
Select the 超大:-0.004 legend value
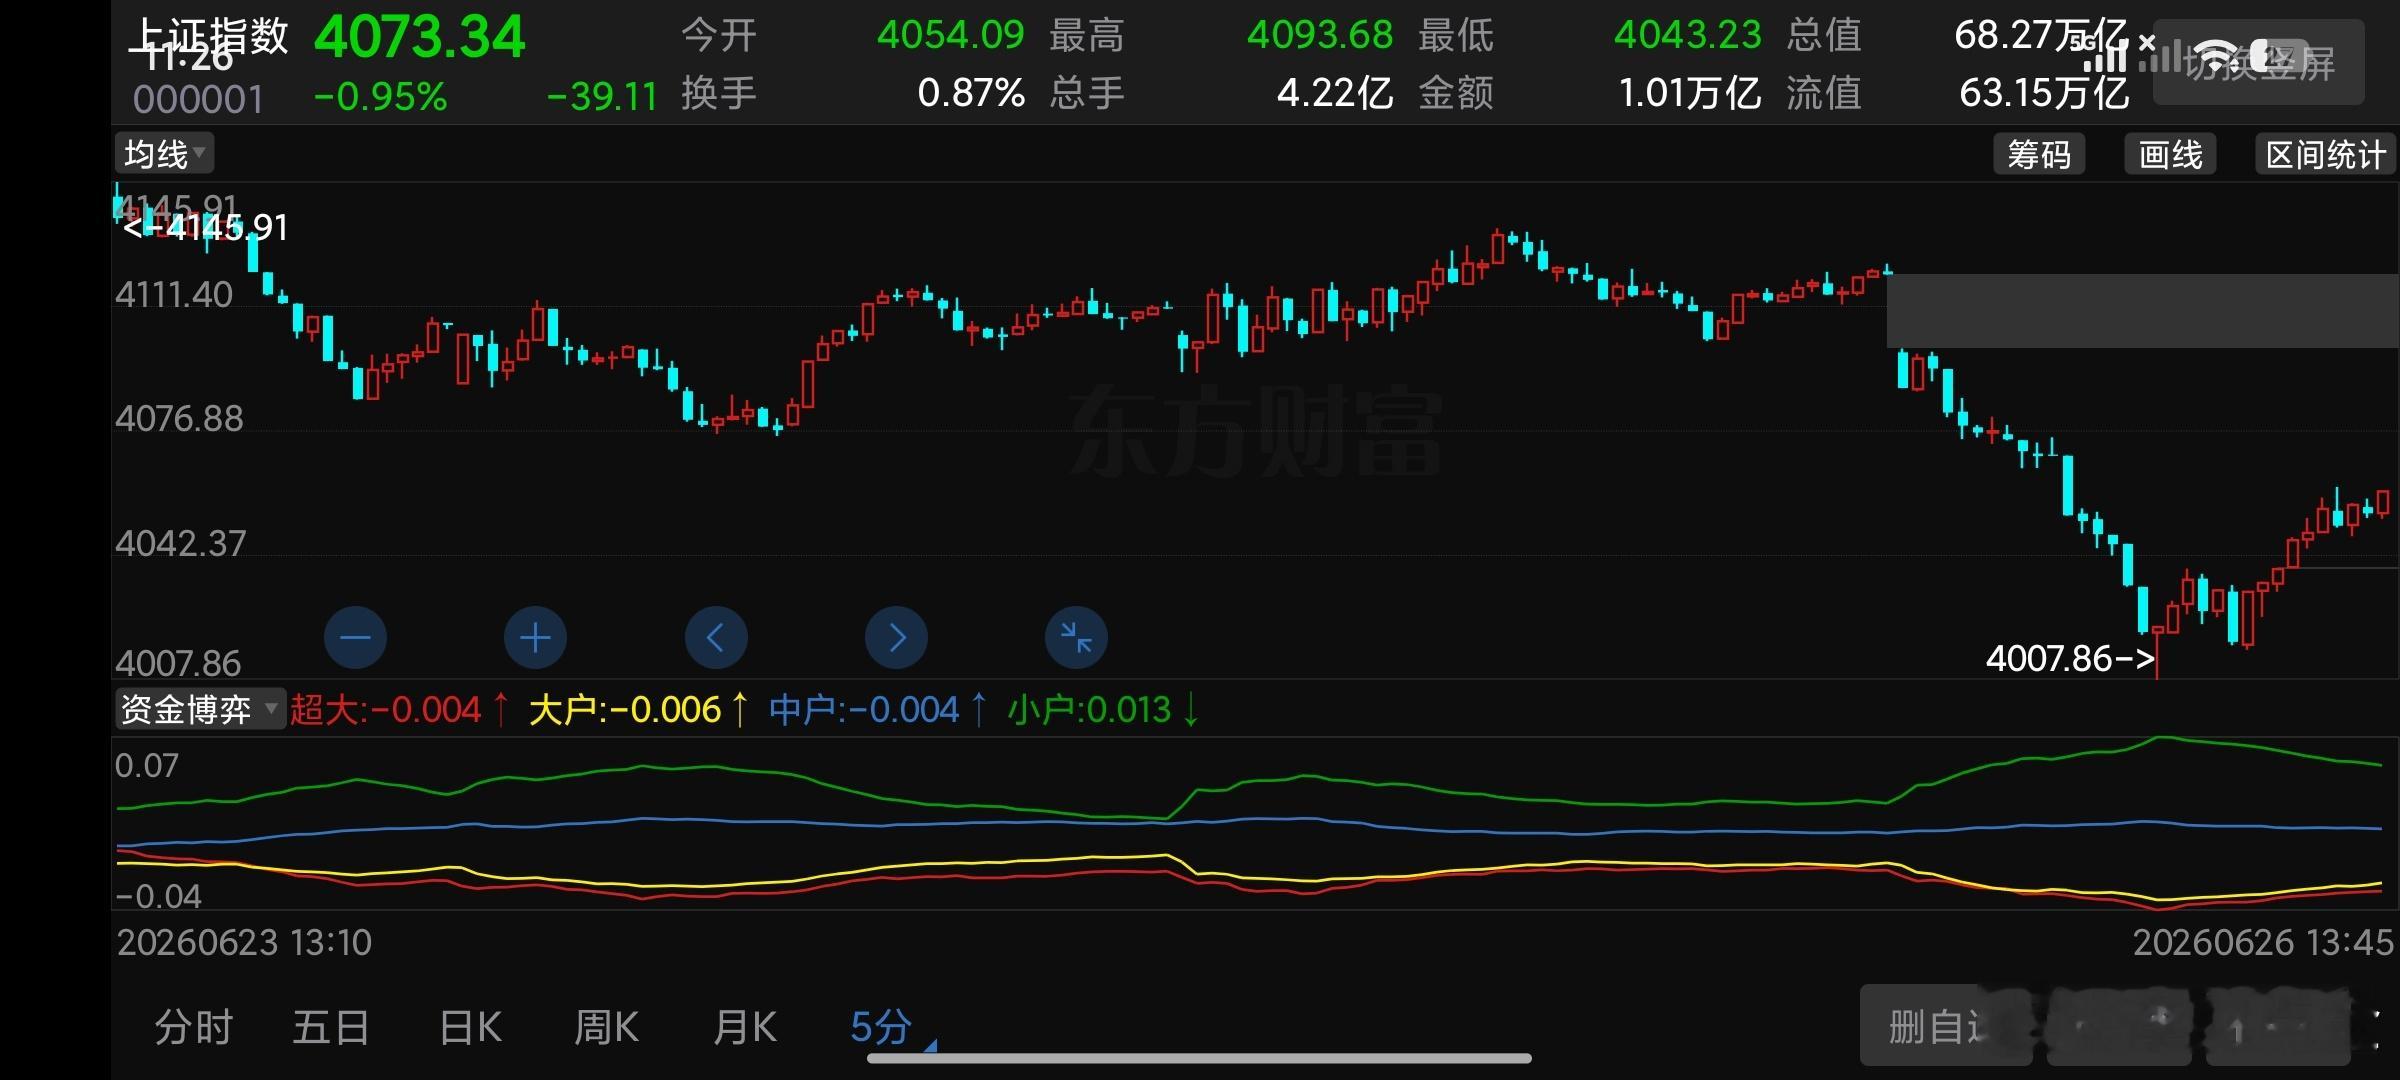point(399,709)
